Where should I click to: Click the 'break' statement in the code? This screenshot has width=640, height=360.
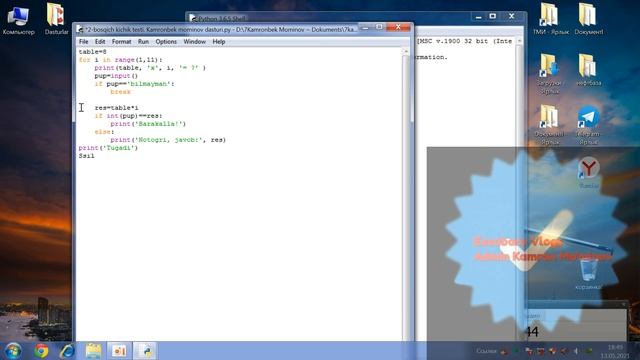(x=120, y=92)
